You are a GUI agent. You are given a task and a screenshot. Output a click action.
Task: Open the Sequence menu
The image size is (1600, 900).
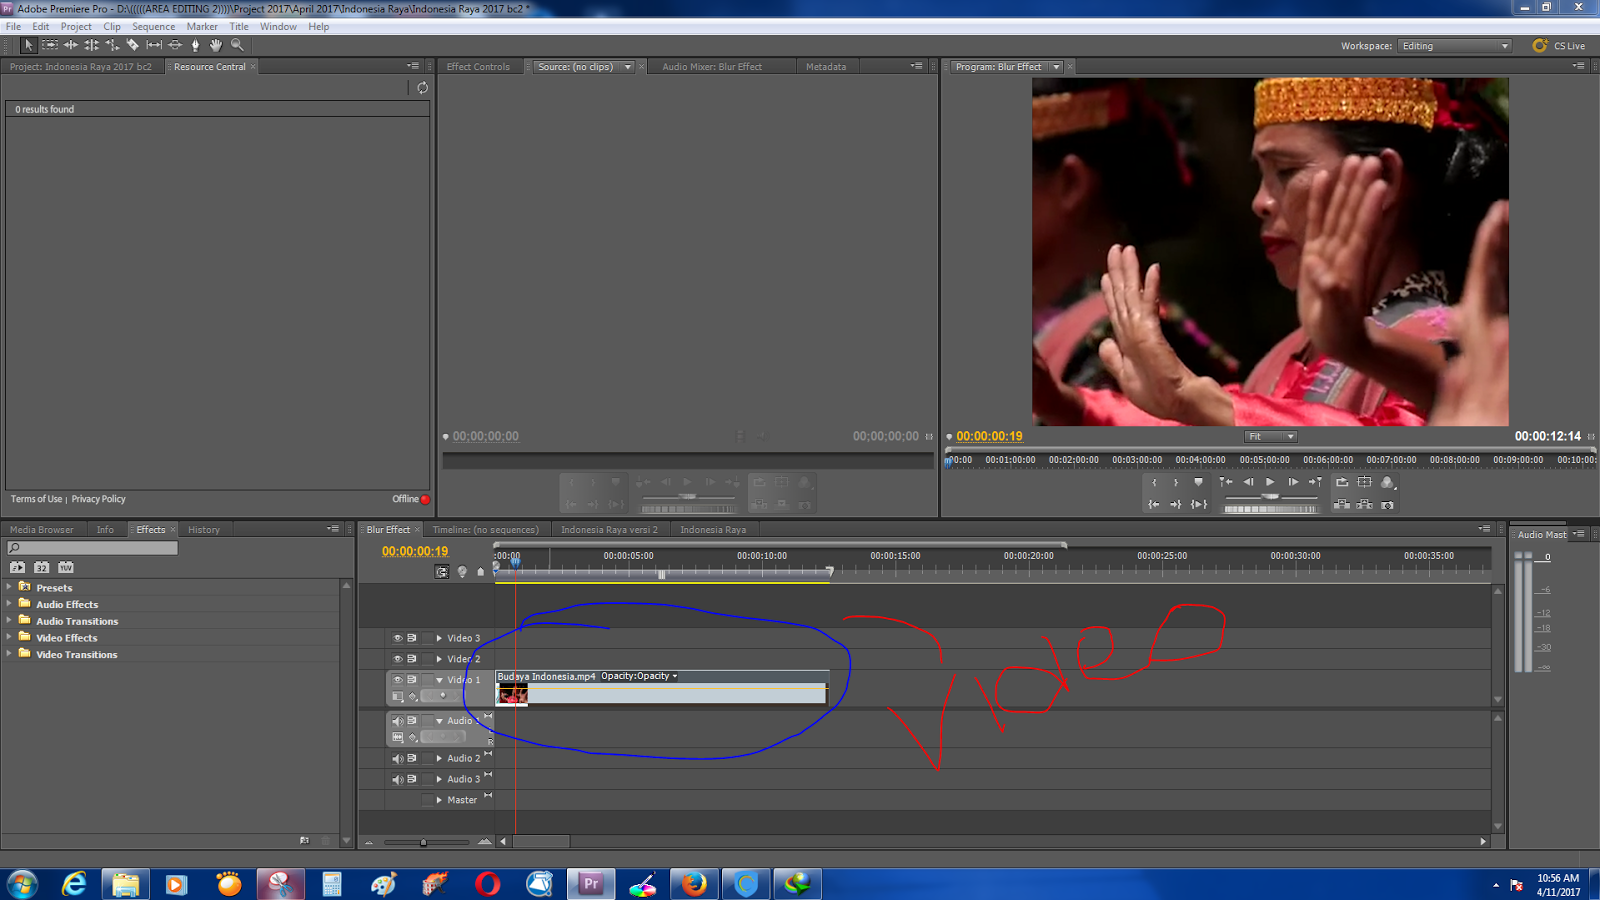pos(153,26)
